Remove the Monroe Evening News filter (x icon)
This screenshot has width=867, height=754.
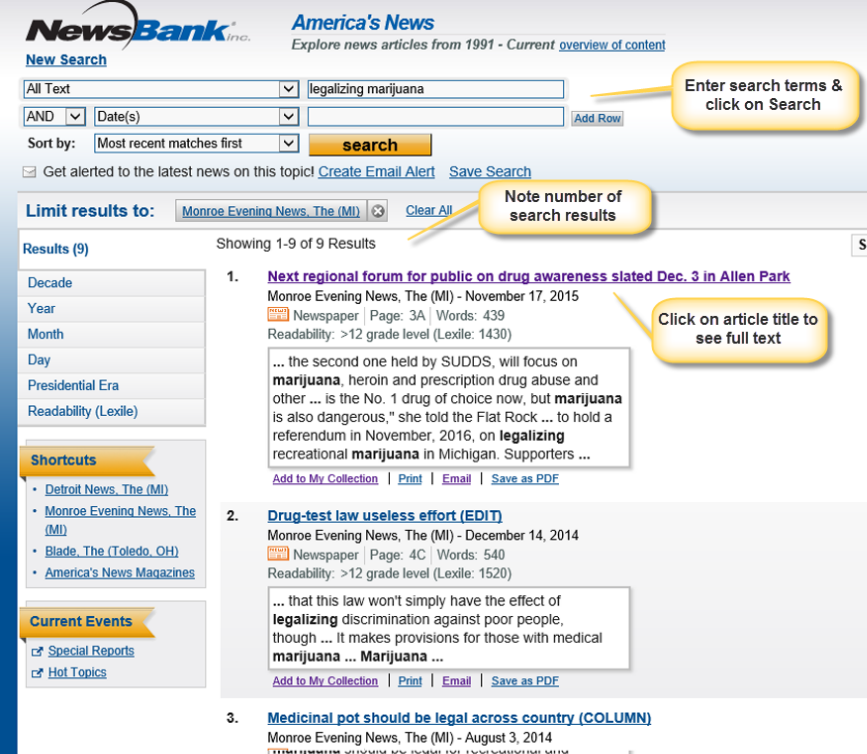click(x=378, y=211)
